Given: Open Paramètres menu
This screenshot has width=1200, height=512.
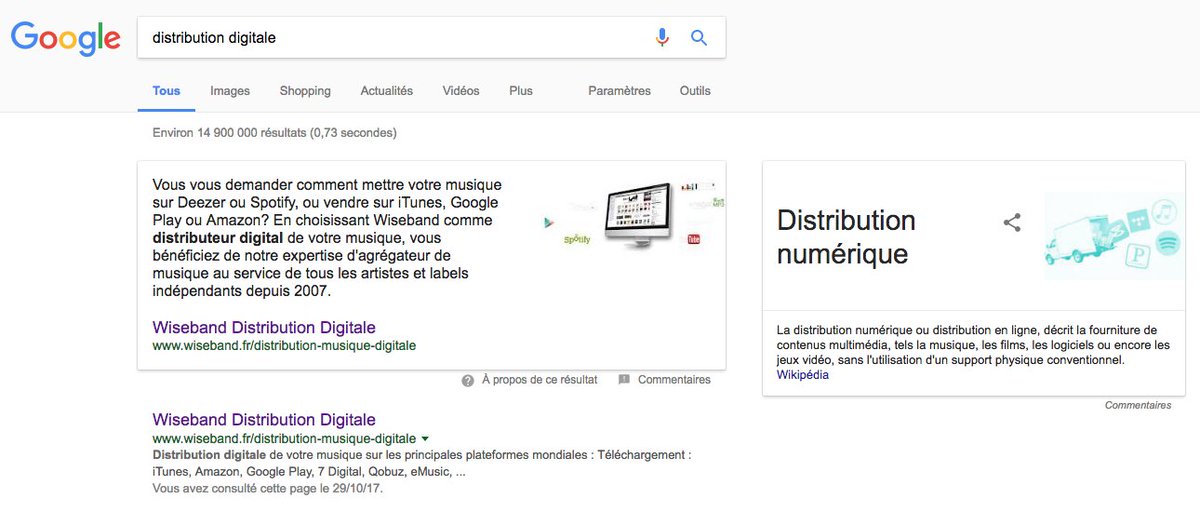Looking at the screenshot, I should click(x=619, y=91).
